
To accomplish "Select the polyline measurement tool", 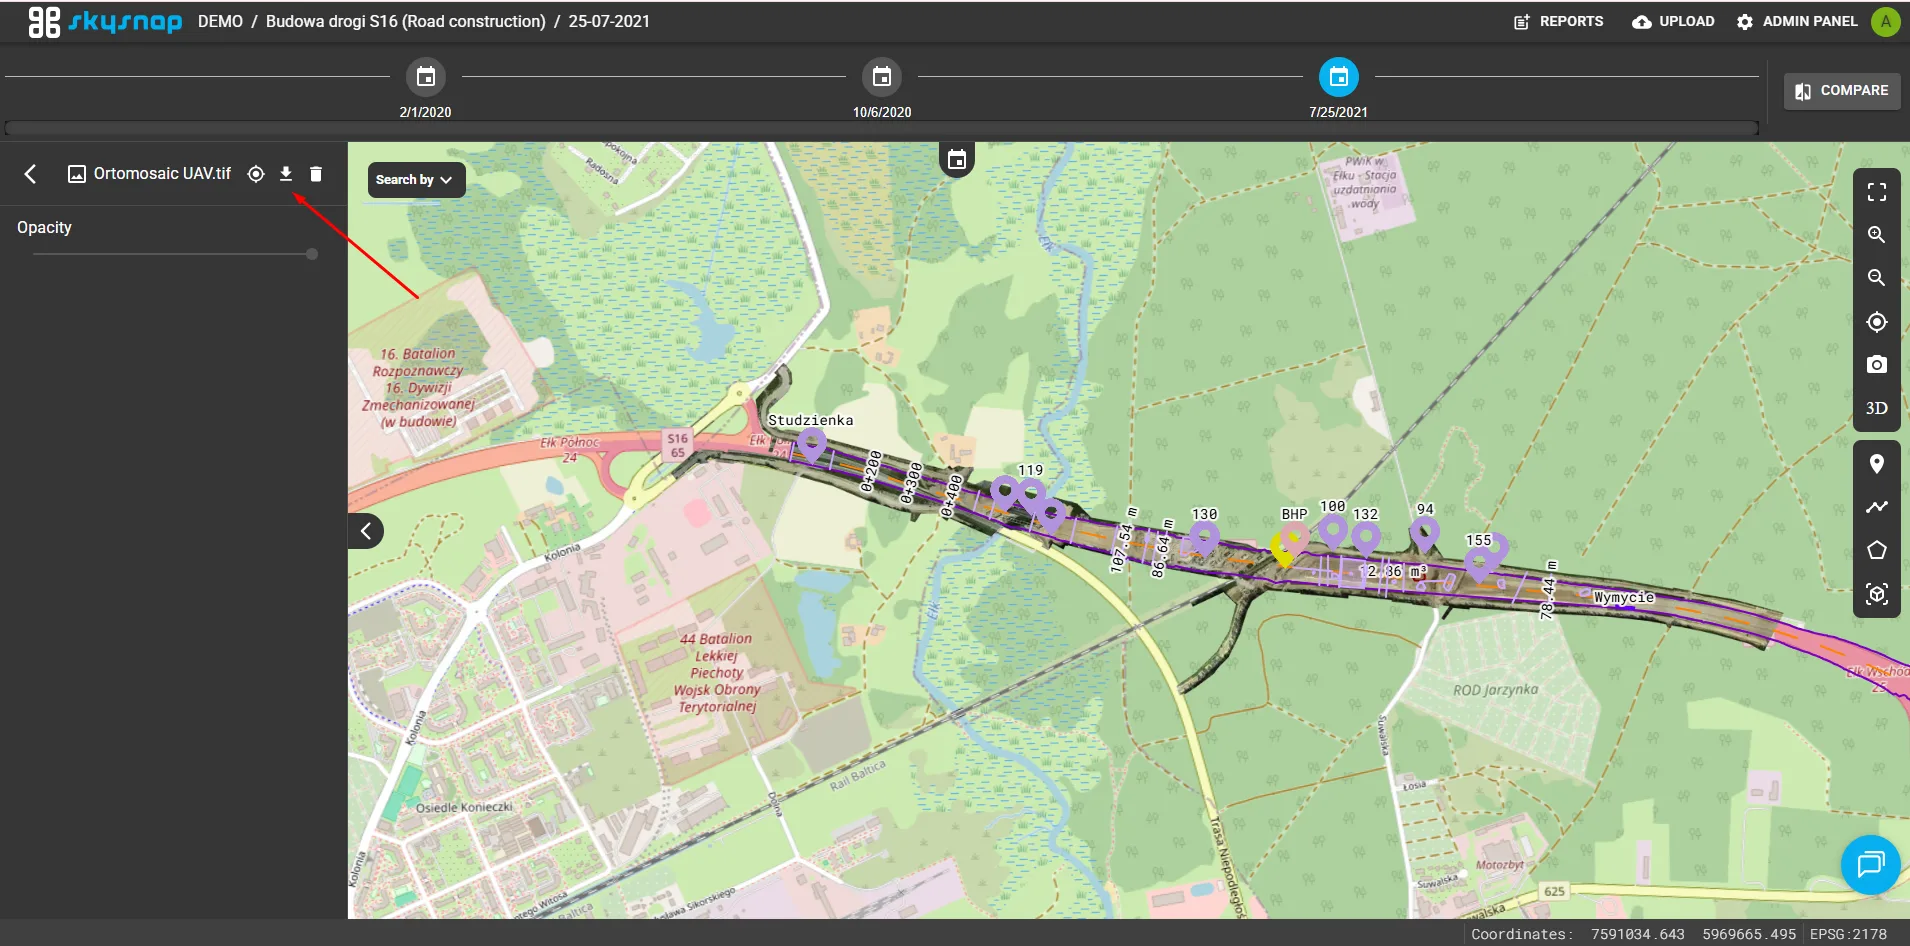I will (1876, 507).
